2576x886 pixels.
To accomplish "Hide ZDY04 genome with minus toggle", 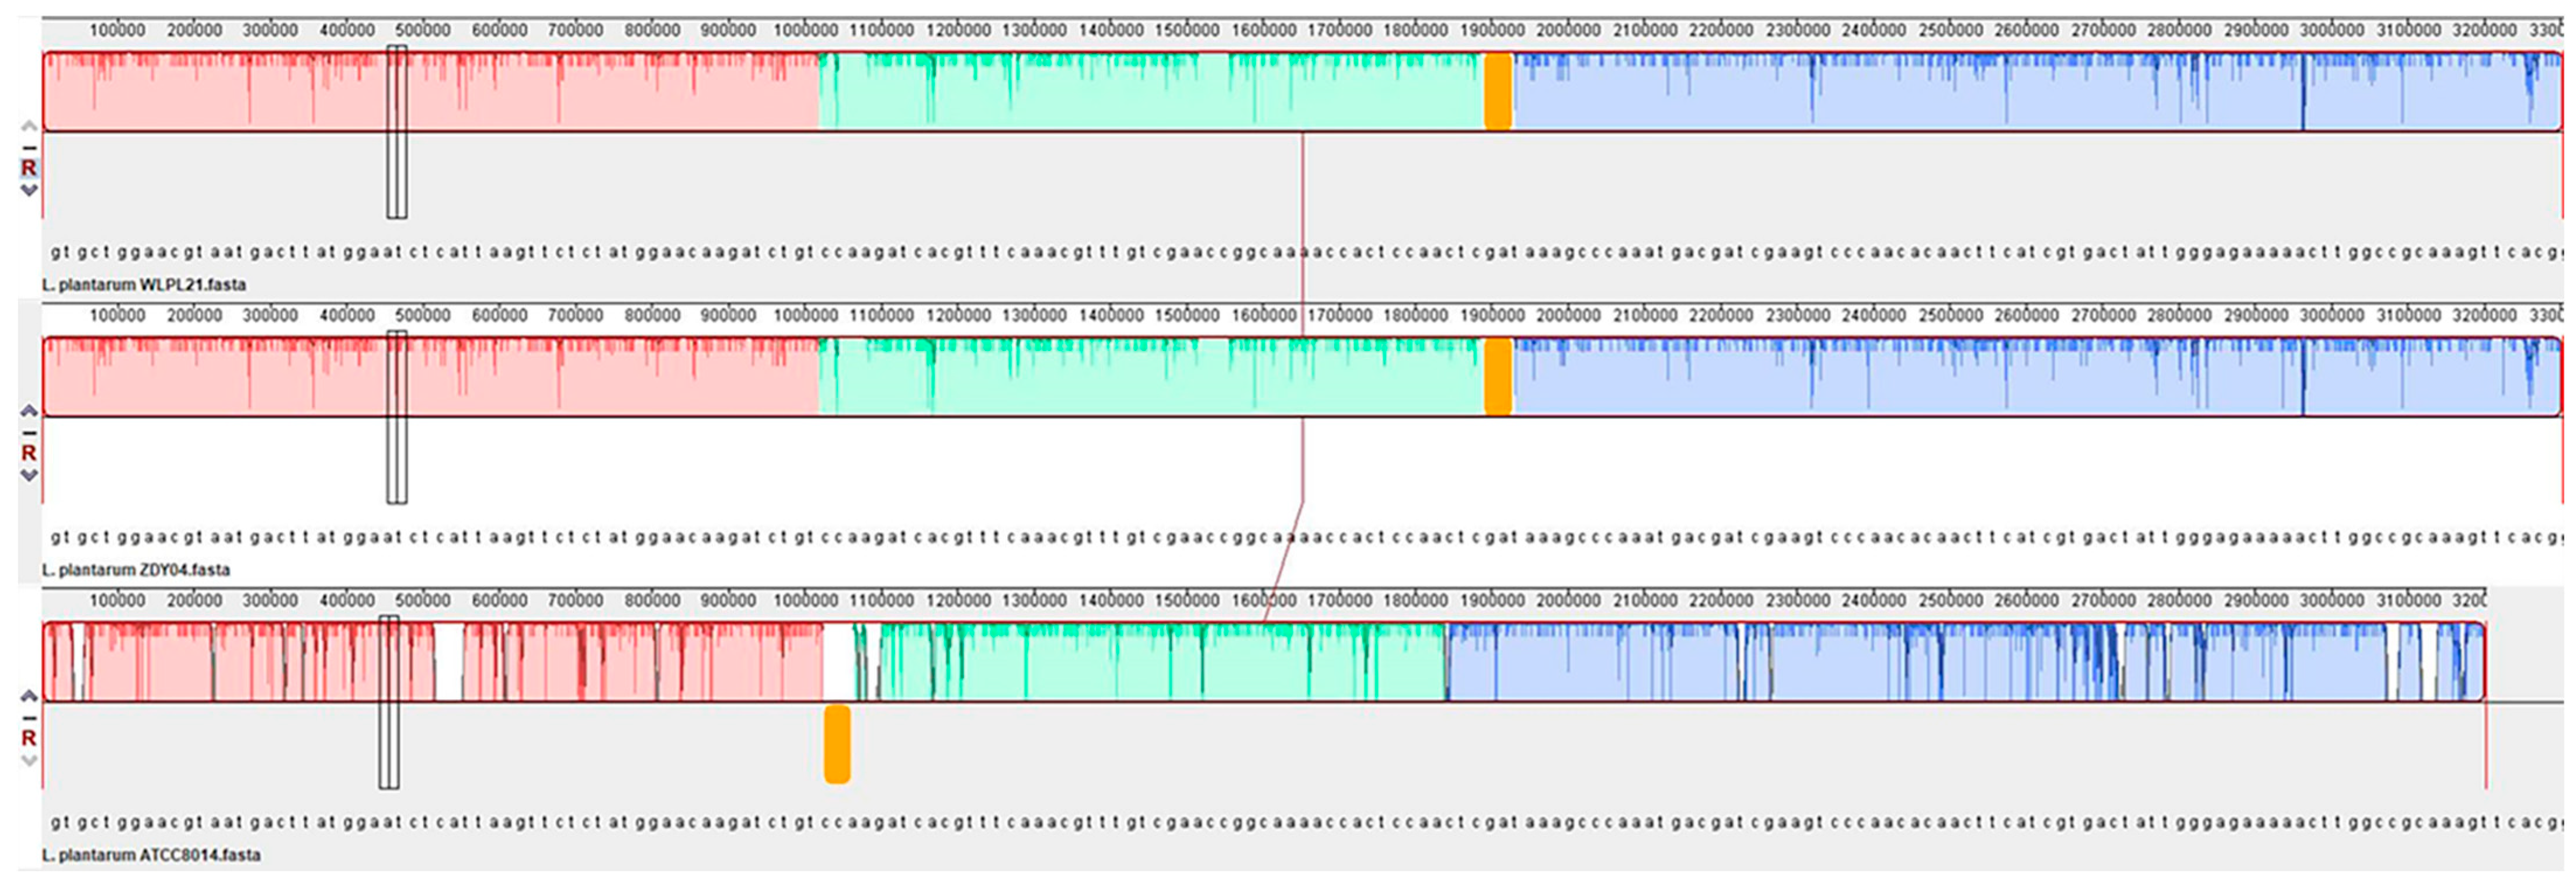I will coord(29,433).
